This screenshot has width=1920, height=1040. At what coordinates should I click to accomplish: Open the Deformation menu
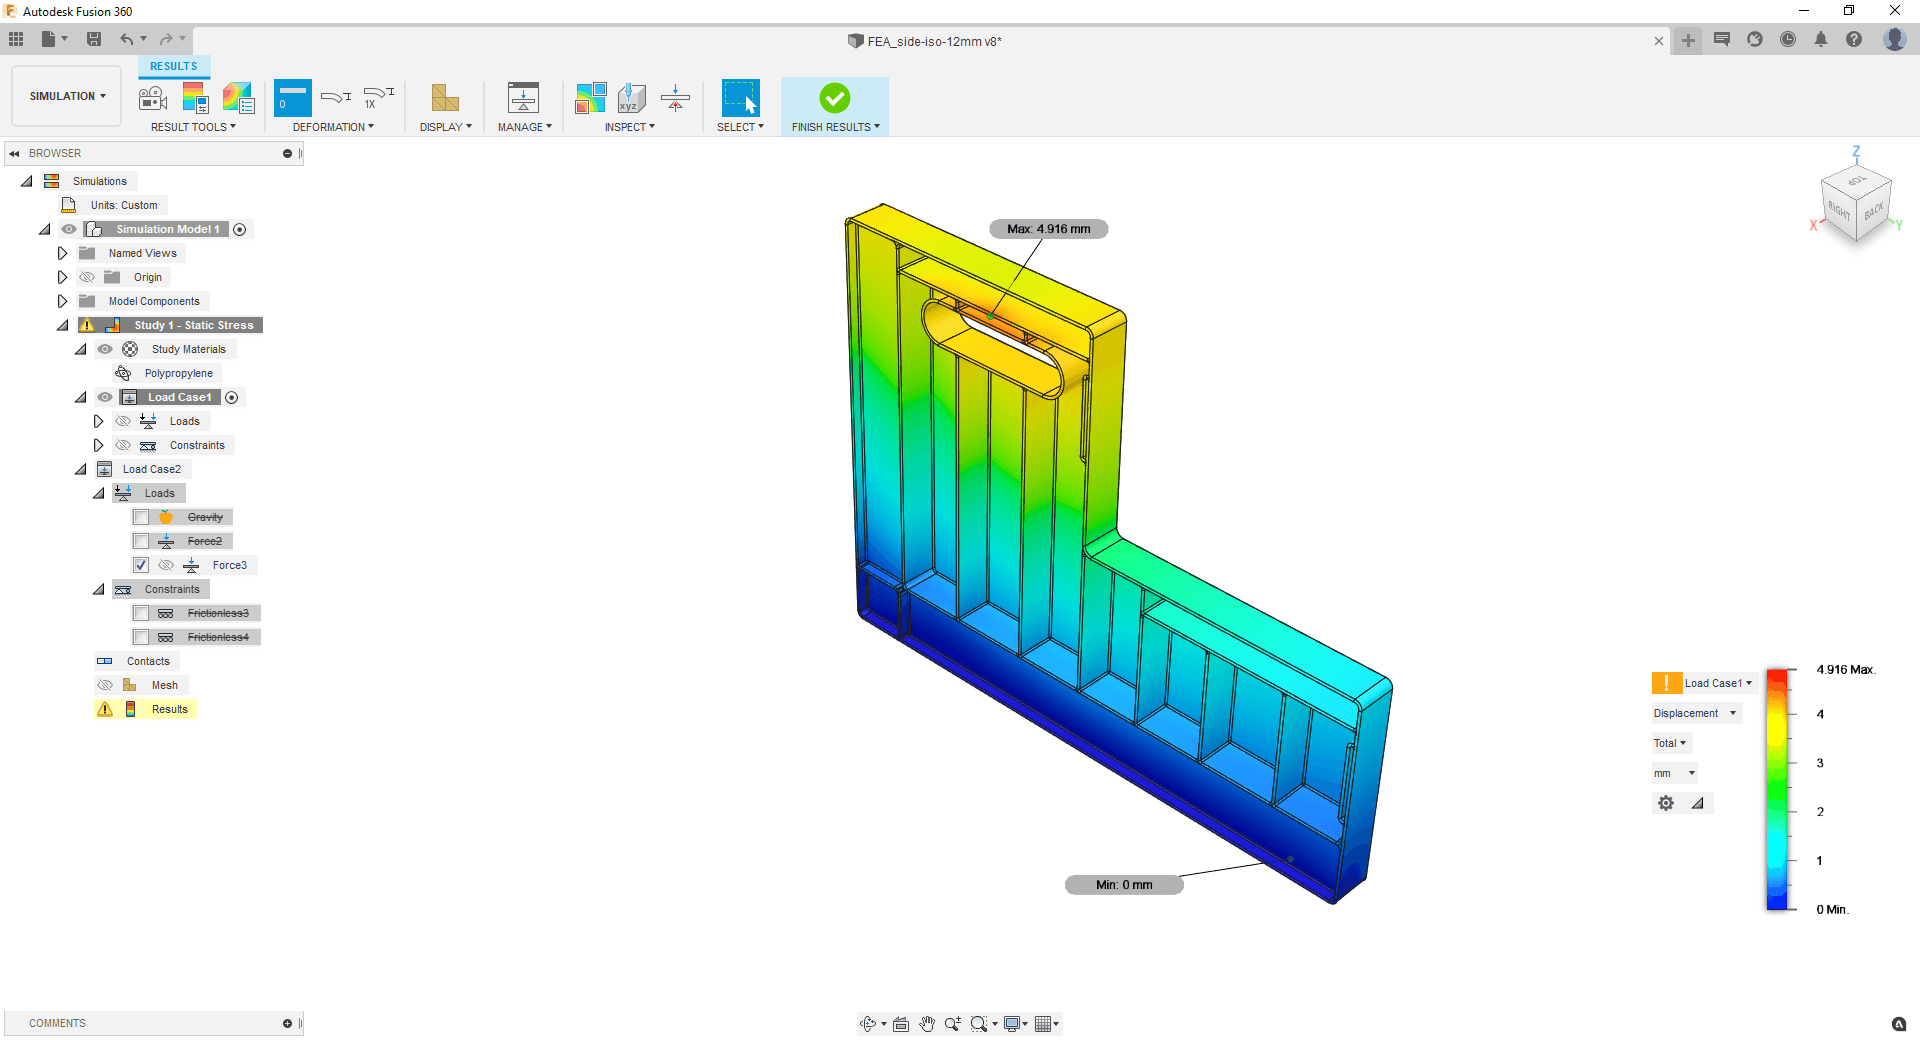point(333,127)
